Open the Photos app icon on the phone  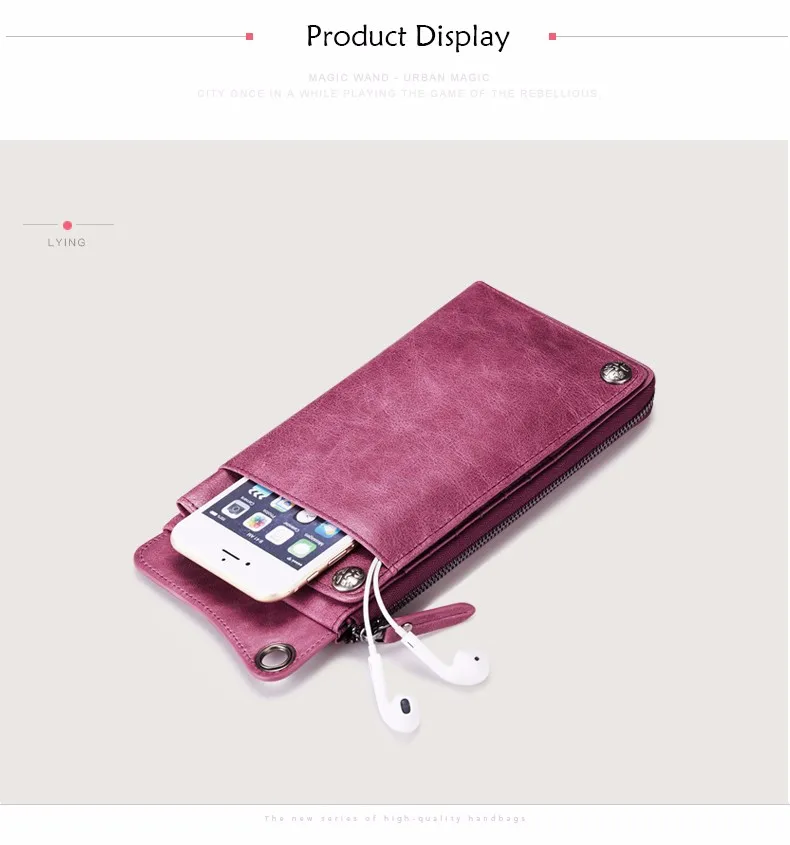258,522
